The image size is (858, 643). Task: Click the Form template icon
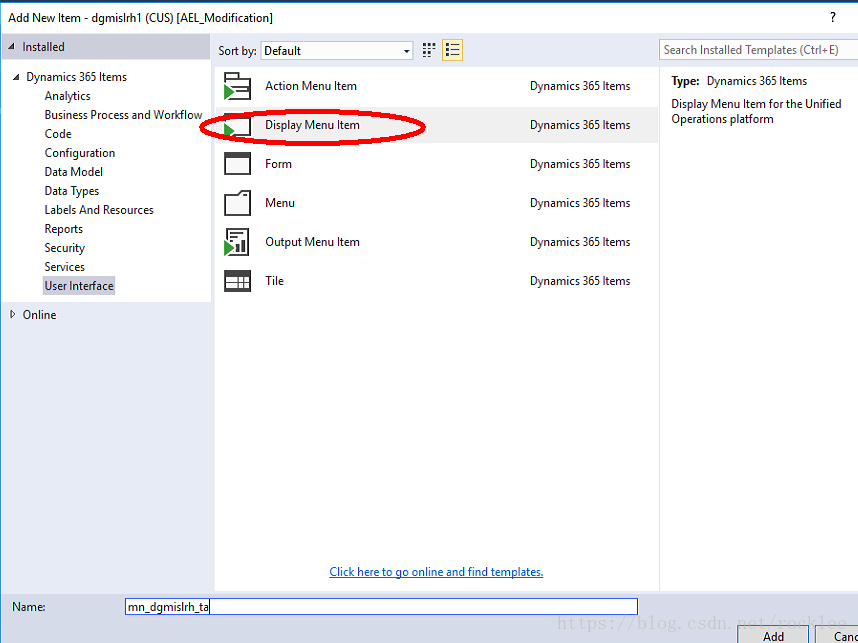[237, 164]
